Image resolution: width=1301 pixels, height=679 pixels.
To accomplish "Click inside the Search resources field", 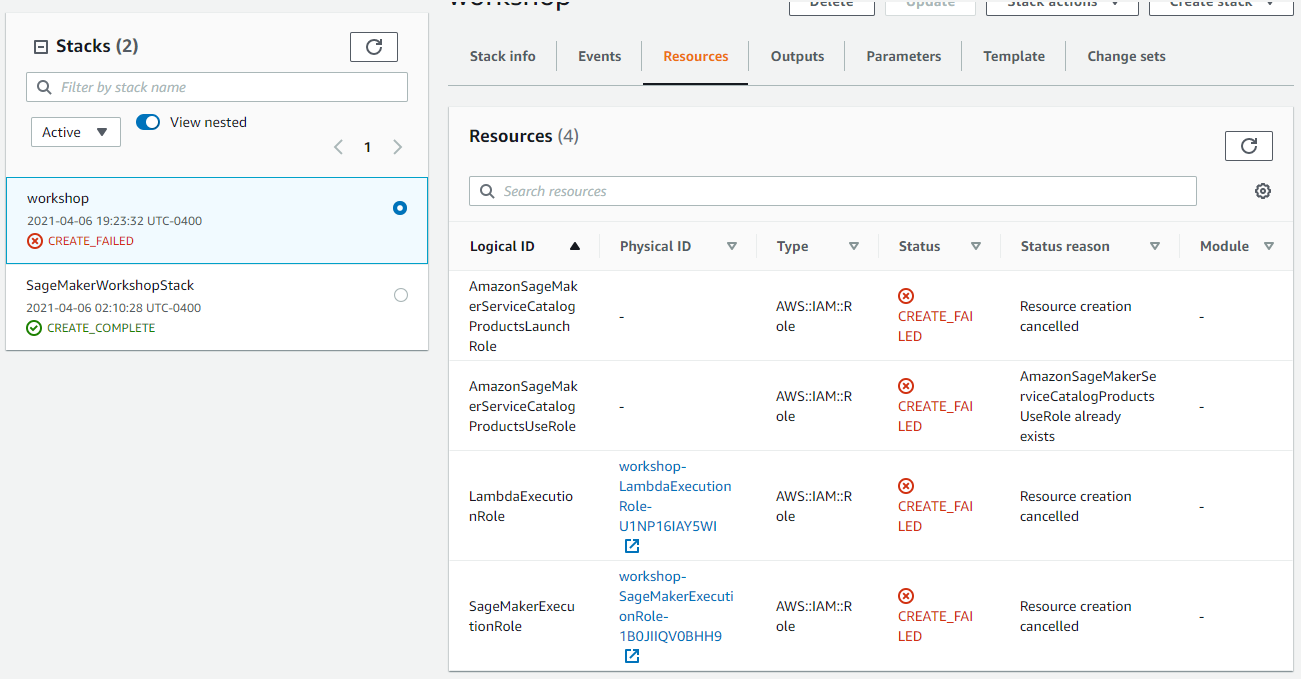I will [x=832, y=190].
